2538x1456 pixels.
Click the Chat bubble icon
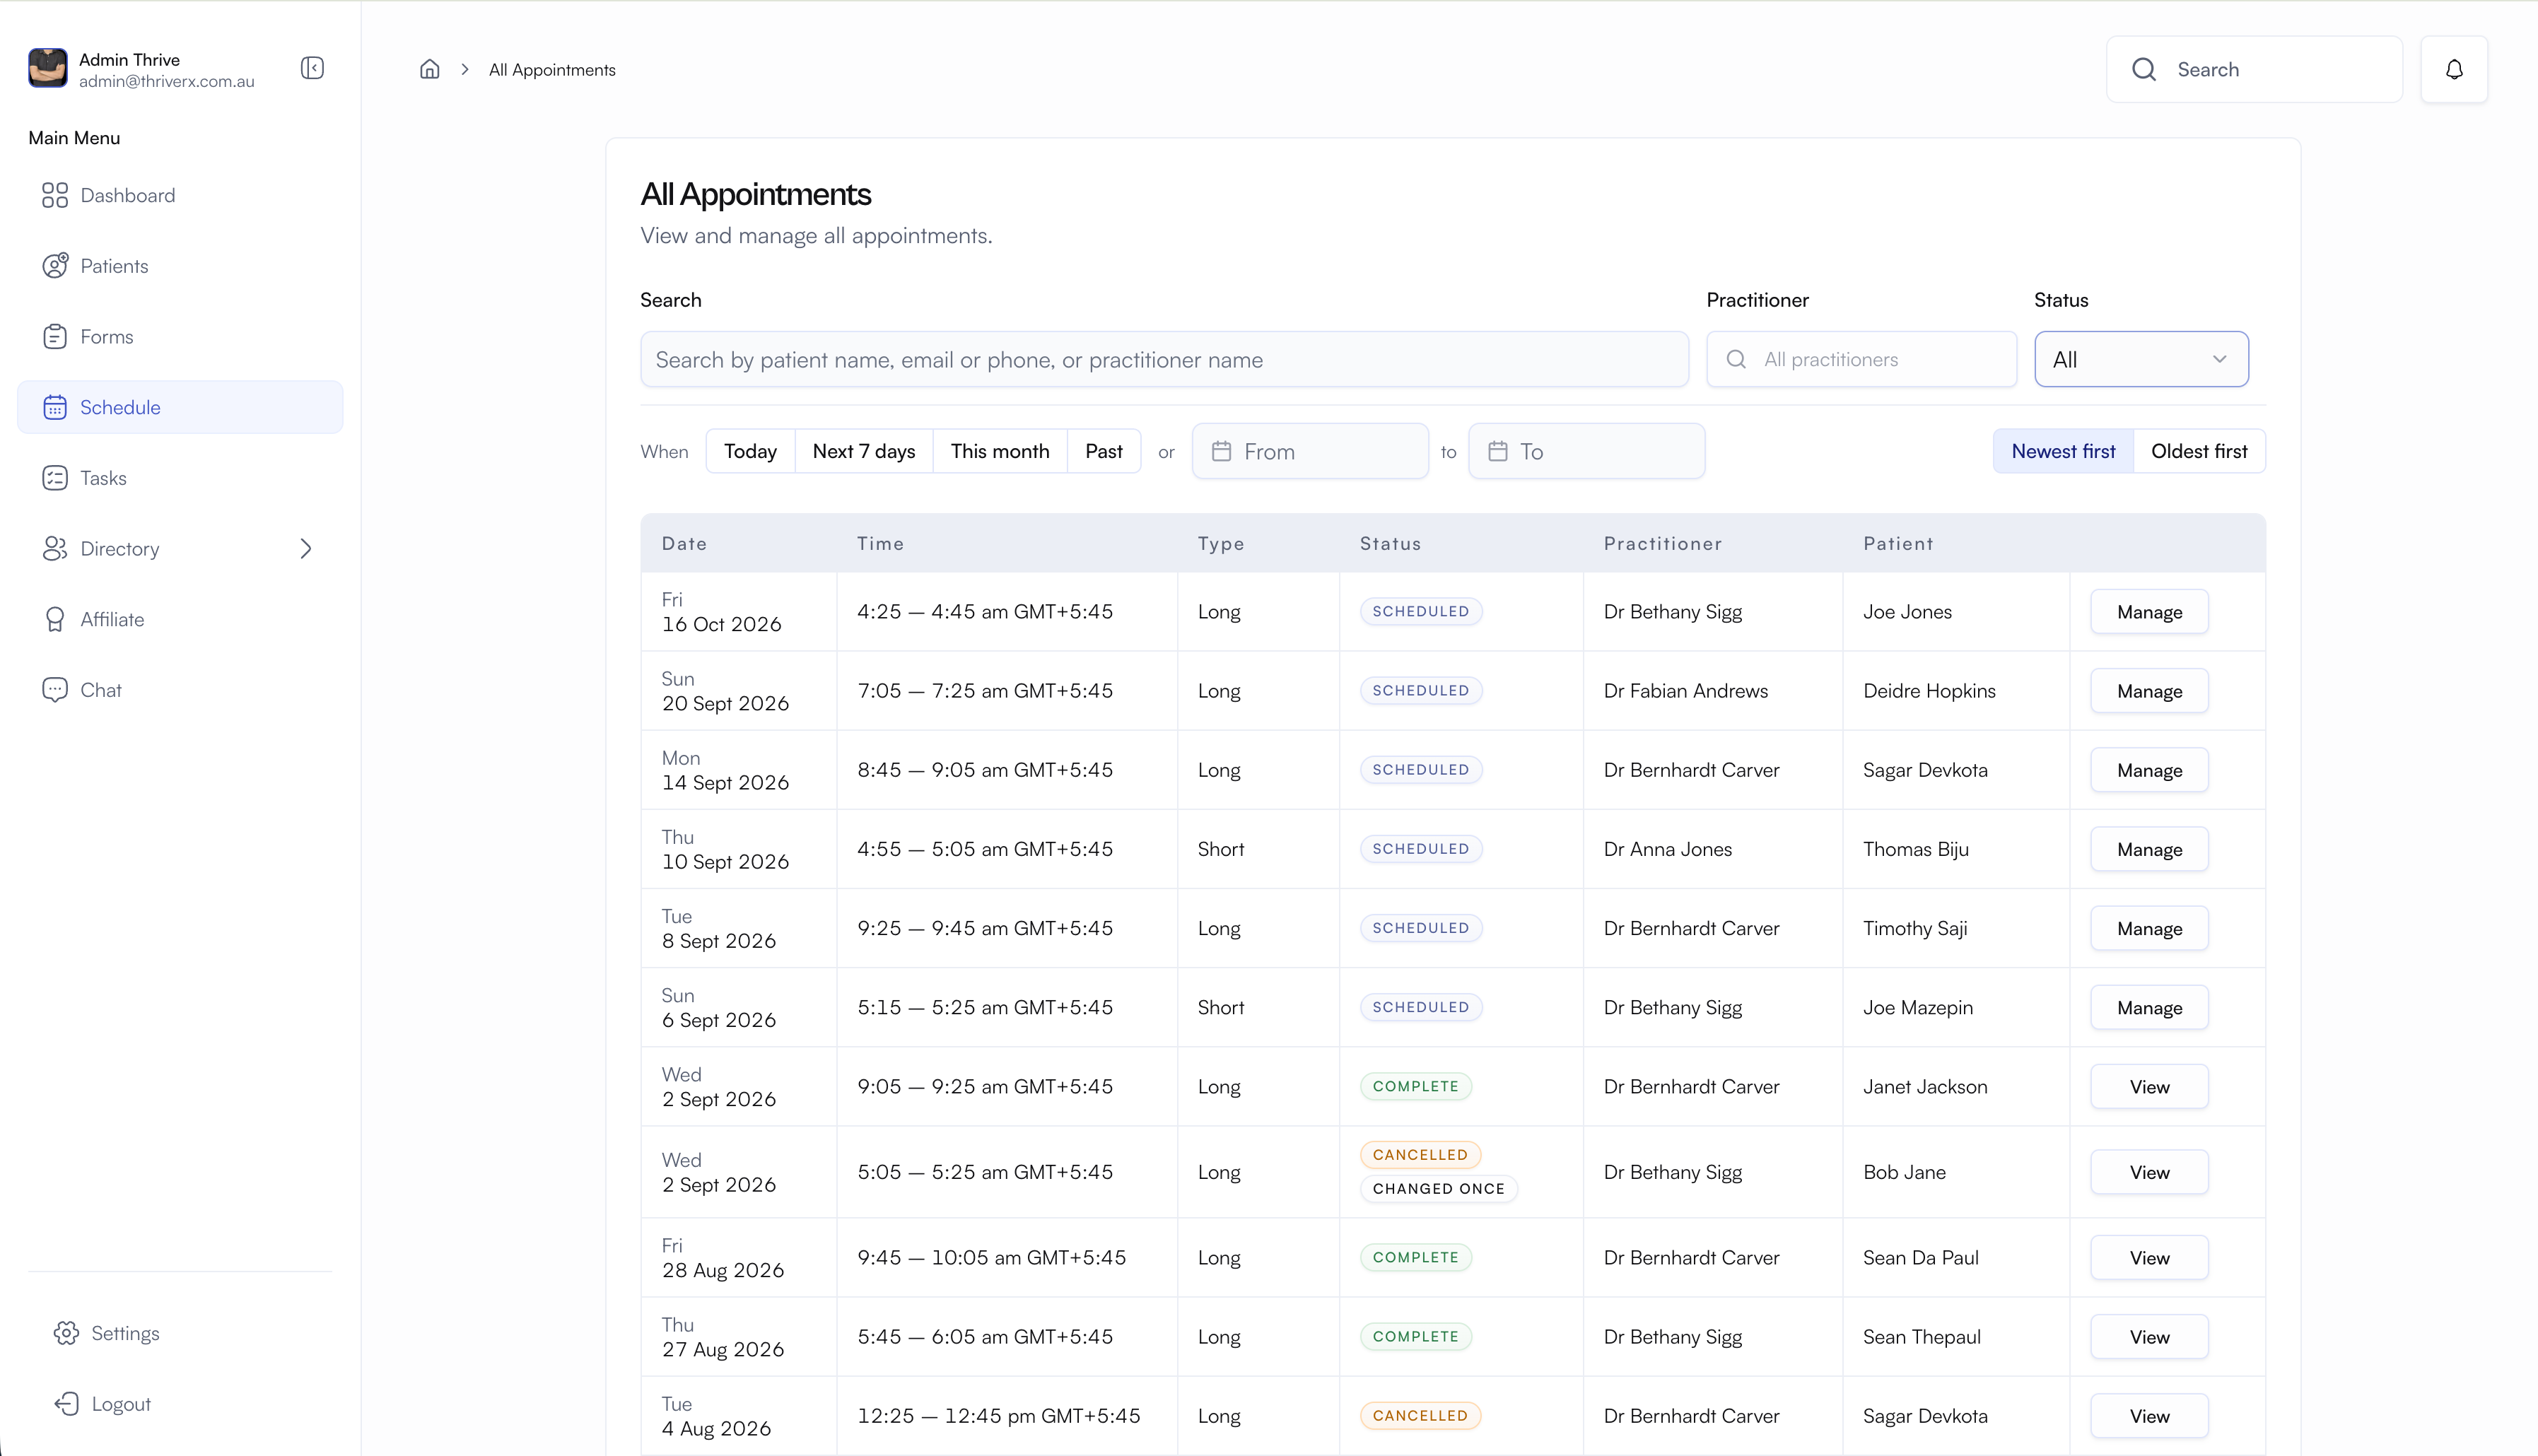tap(55, 690)
